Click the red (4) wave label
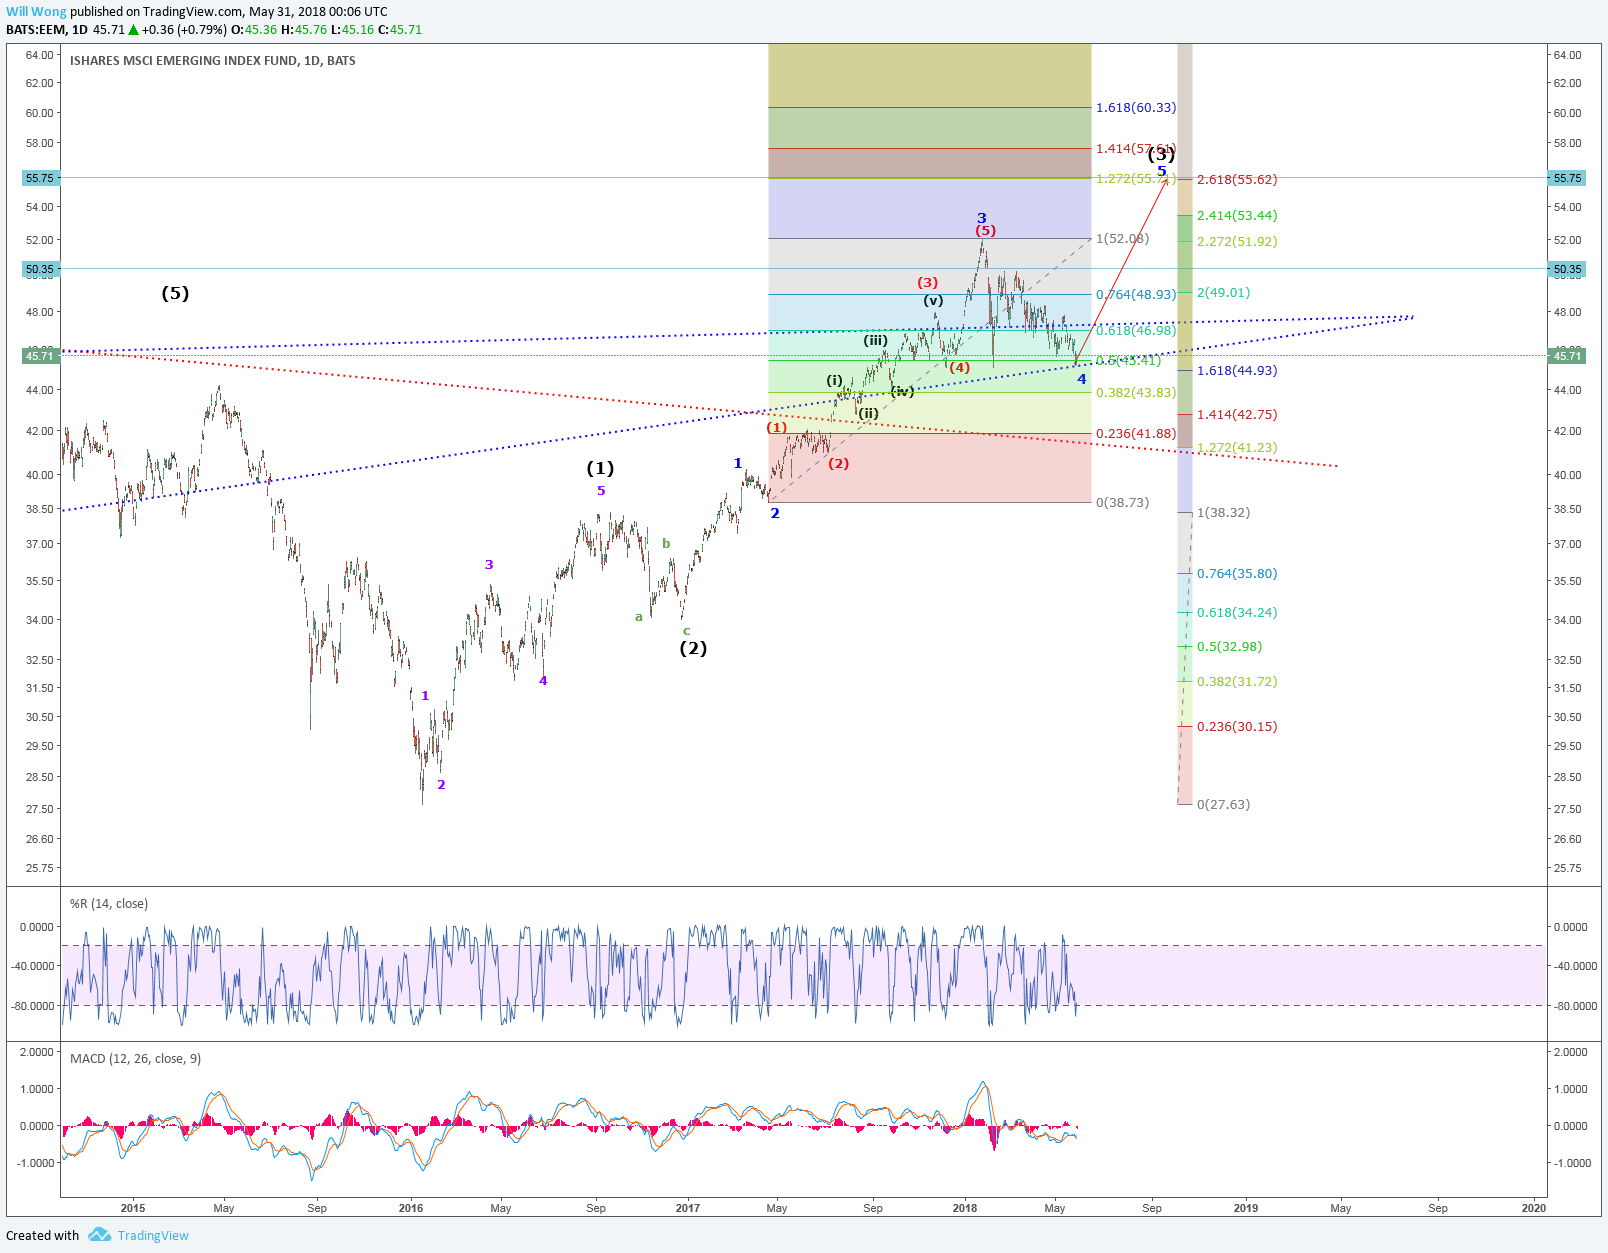 [959, 368]
